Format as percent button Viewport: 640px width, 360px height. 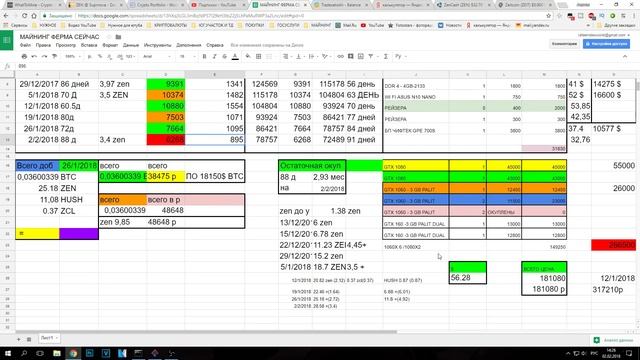pyautogui.click(x=100, y=56)
